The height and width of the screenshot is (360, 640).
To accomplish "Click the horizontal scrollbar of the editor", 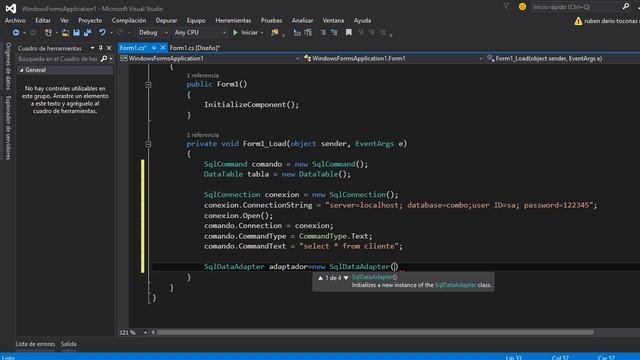I will (375, 332).
